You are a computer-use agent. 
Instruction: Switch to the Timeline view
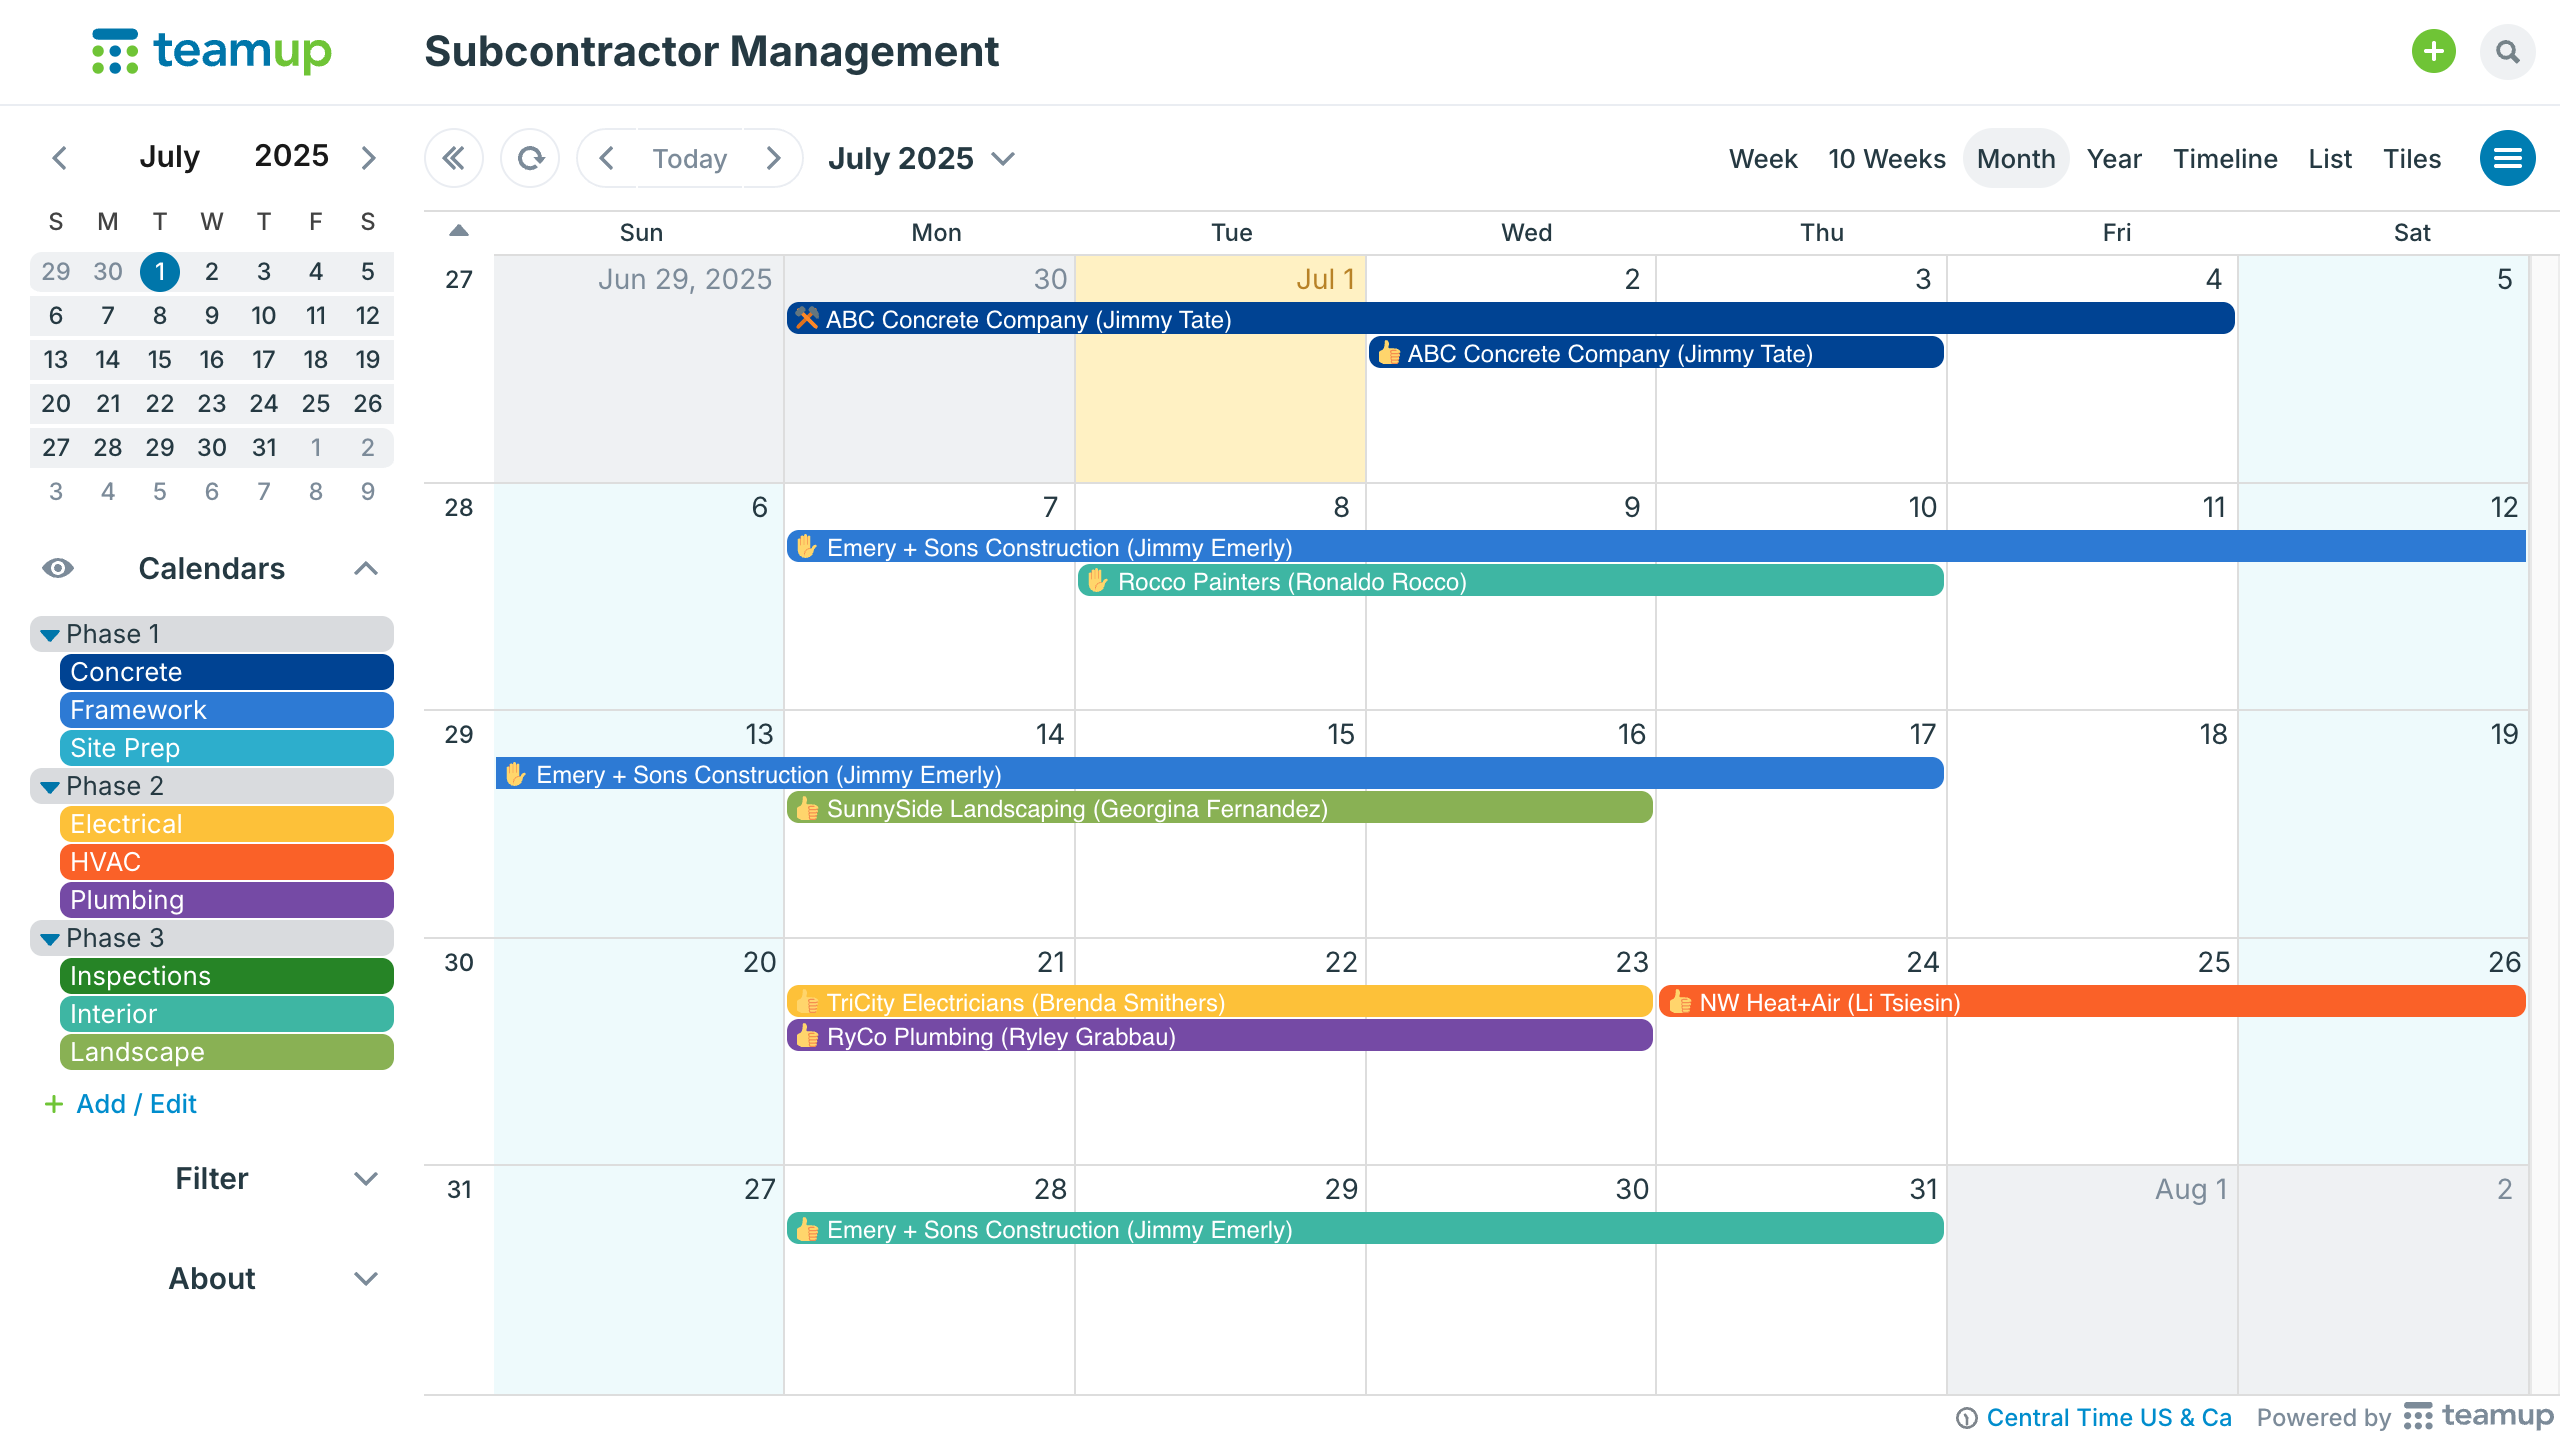click(x=2224, y=158)
